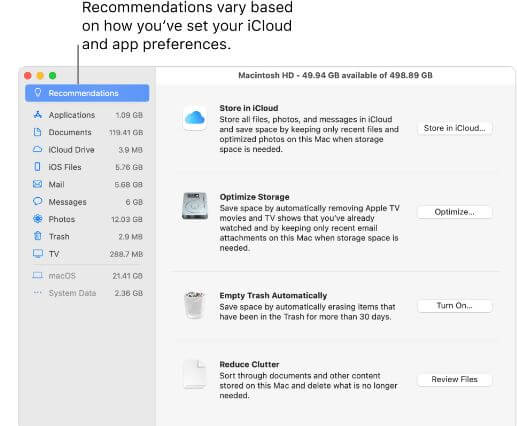Image resolution: width=517 pixels, height=426 pixels.
Task: Click the TV display sidebar icon
Action: (38, 254)
